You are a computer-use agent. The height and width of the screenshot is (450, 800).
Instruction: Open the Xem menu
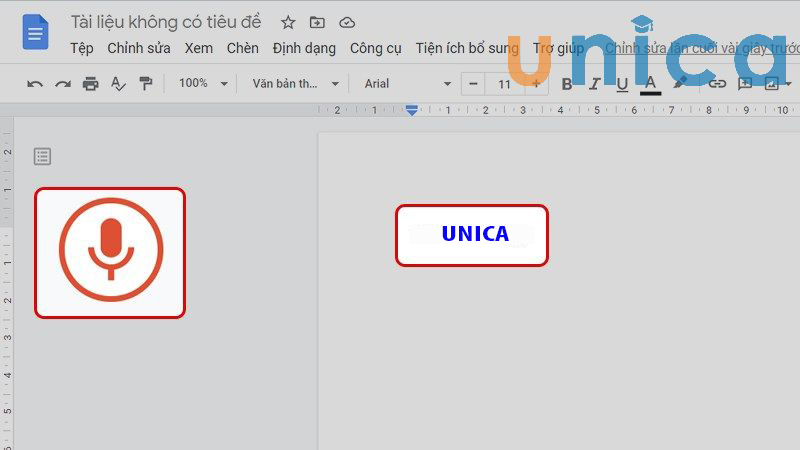(198, 48)
